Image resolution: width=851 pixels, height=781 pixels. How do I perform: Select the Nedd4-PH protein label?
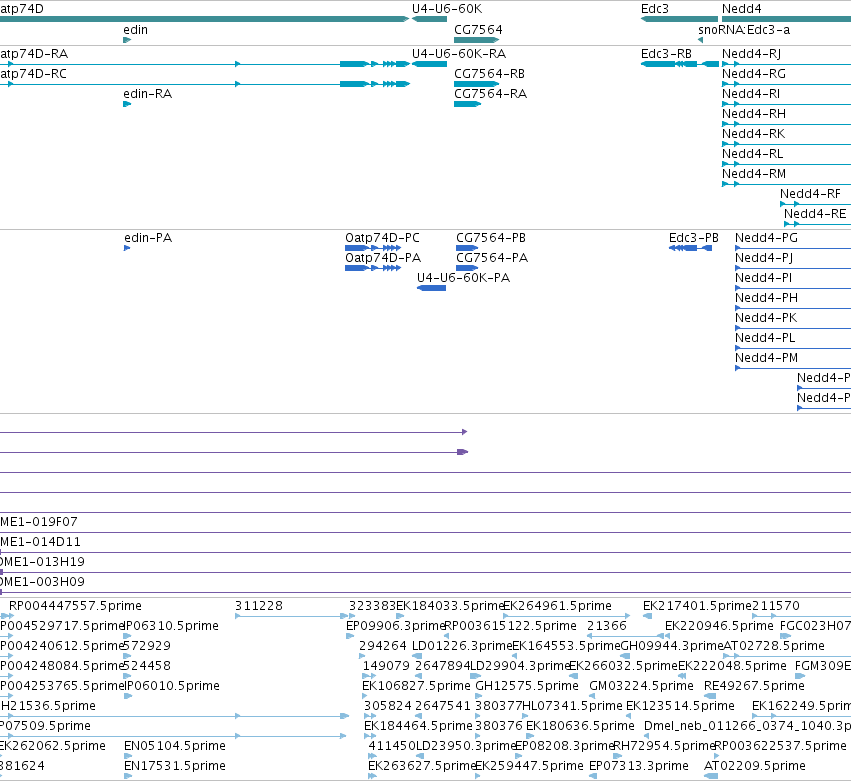tap(766, 298)
